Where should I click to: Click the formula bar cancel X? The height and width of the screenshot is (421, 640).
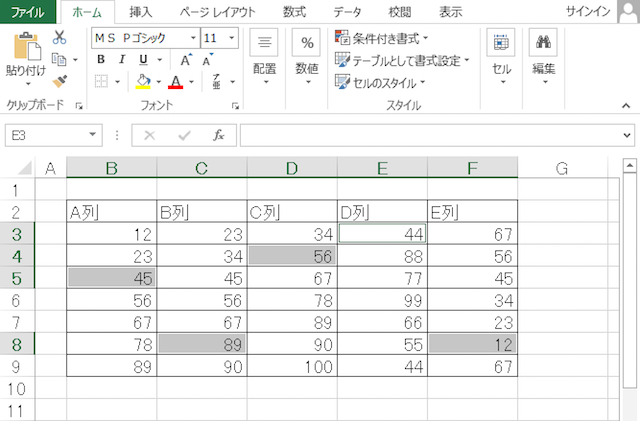[150, 135]
